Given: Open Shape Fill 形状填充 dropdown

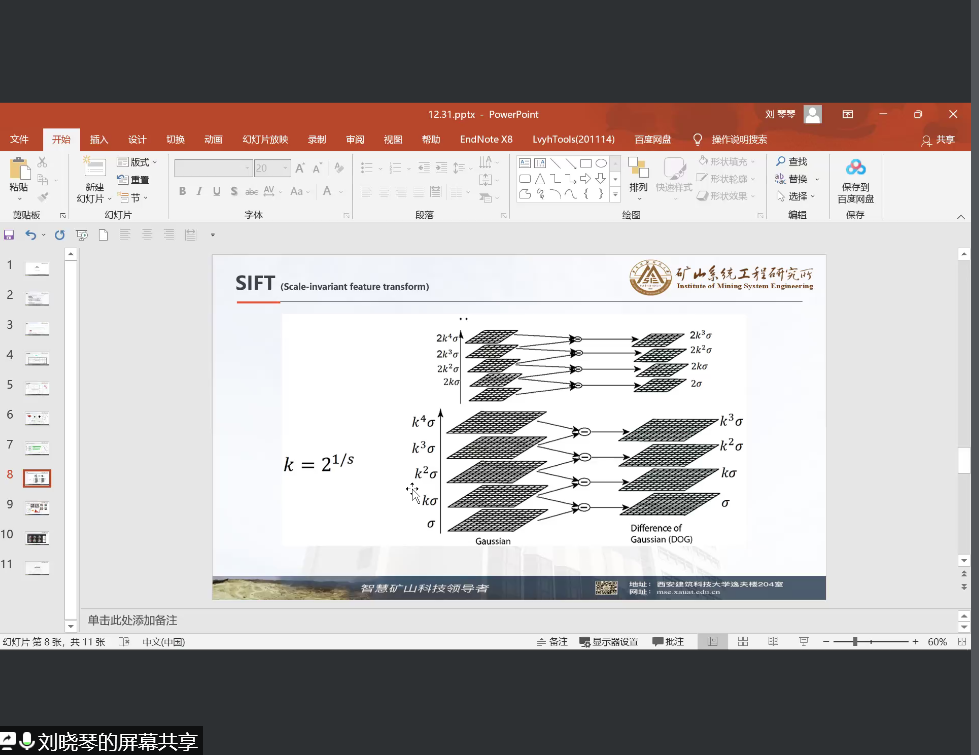Looking at the screenshot, I should coord(727,162).
